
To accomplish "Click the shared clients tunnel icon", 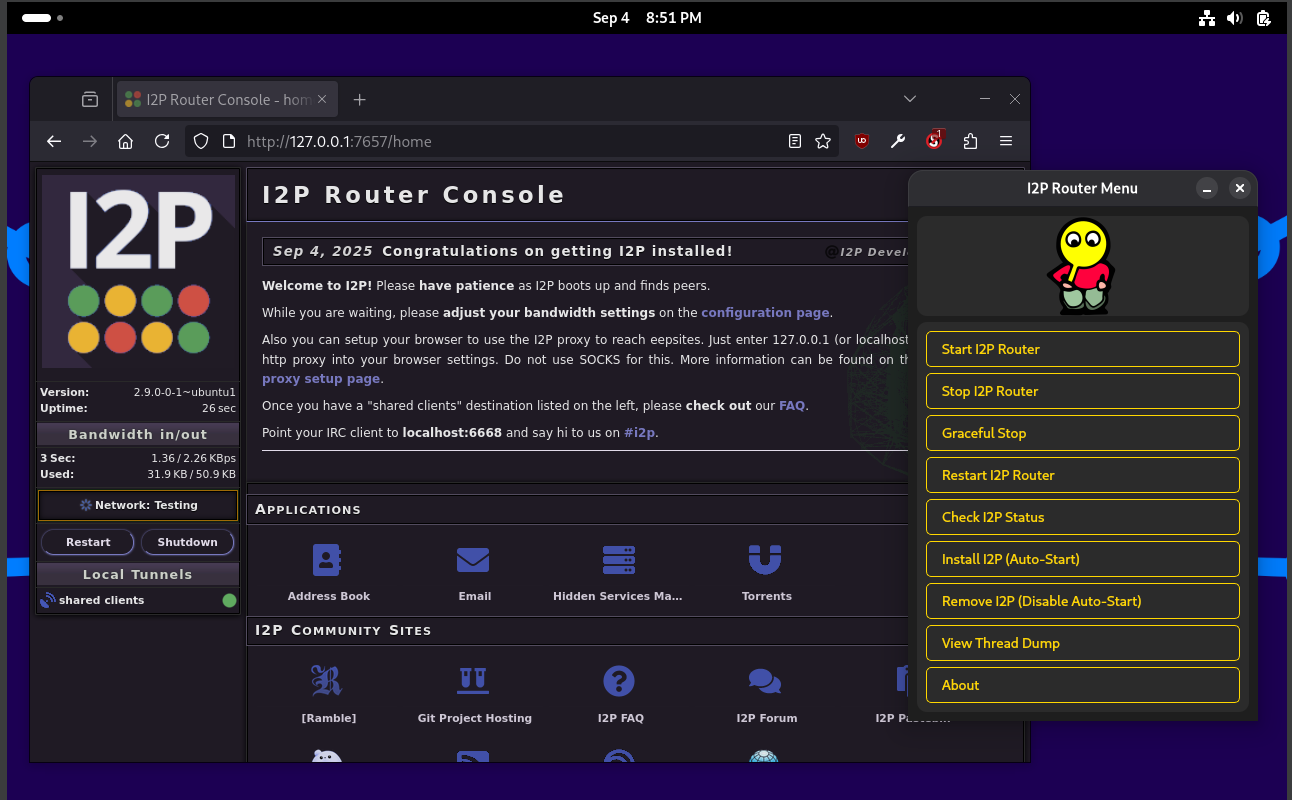I will tap(48, 600).
